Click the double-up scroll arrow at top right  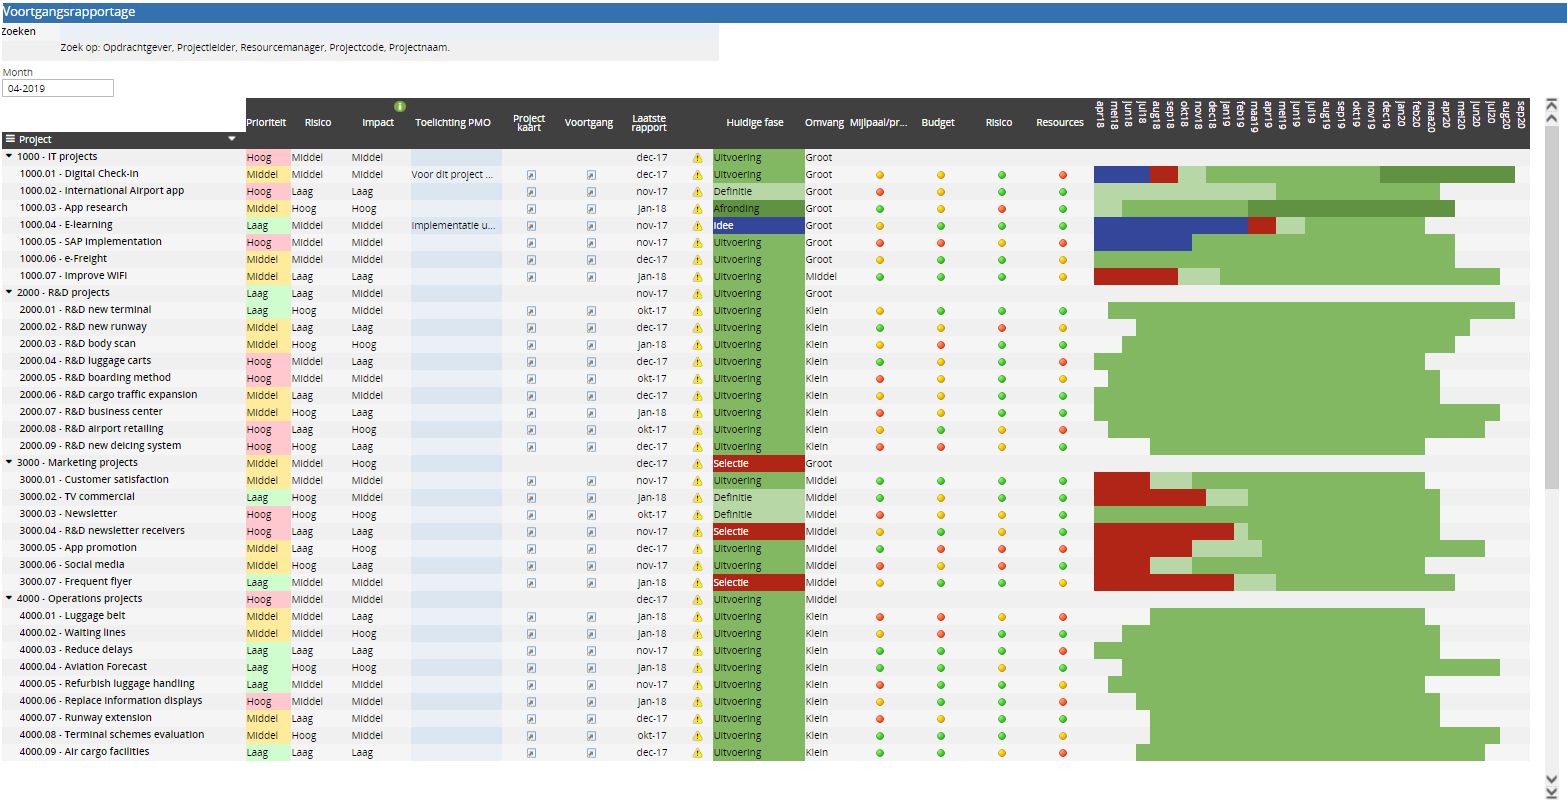click(x=1551, y=104)
